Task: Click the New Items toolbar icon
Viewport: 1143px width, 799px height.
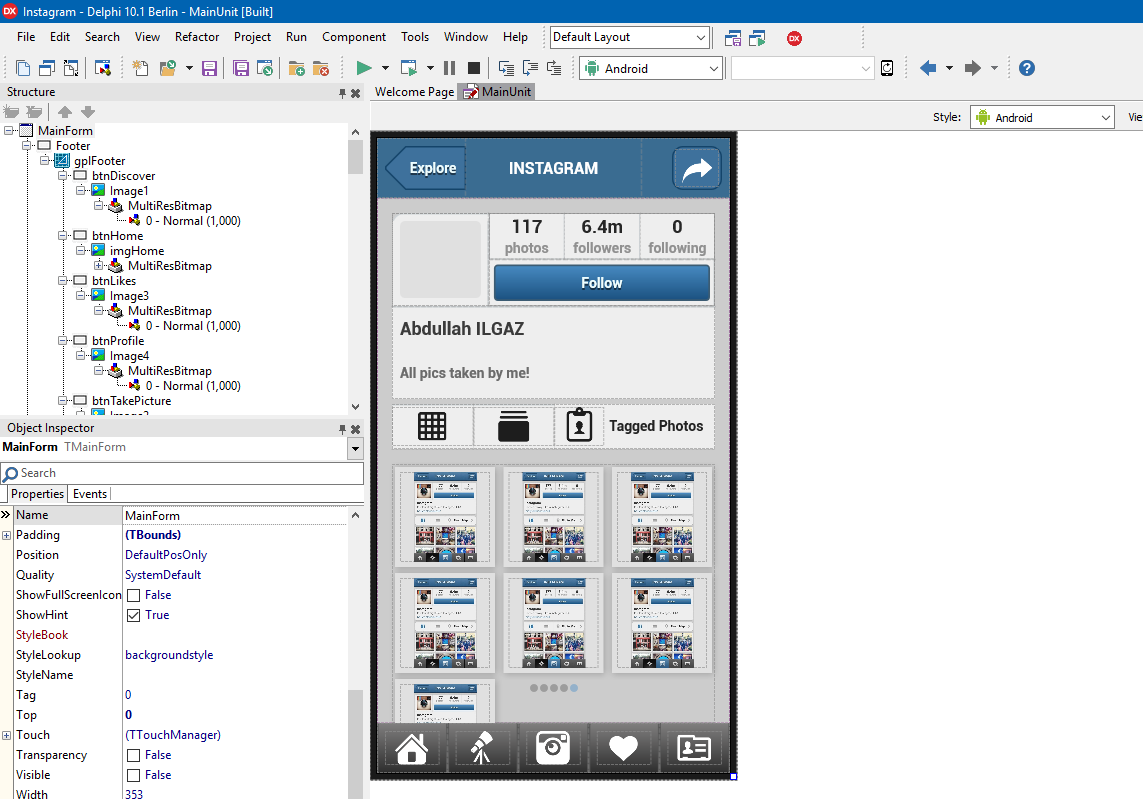Action: point(140,69)
